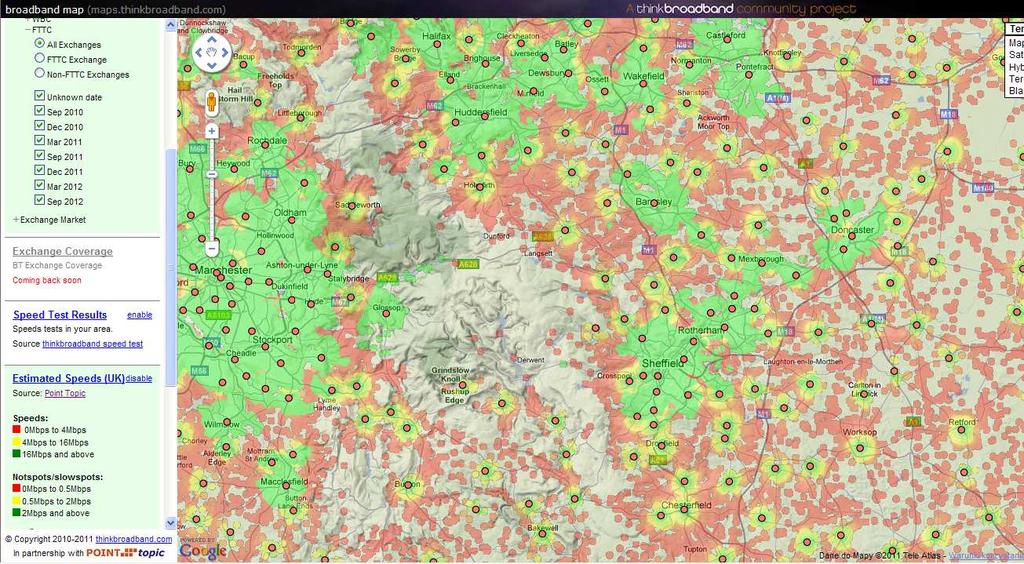Click the exchange marker at Glossop
The height and width of the screenshot is (564, 1024).
386,313
